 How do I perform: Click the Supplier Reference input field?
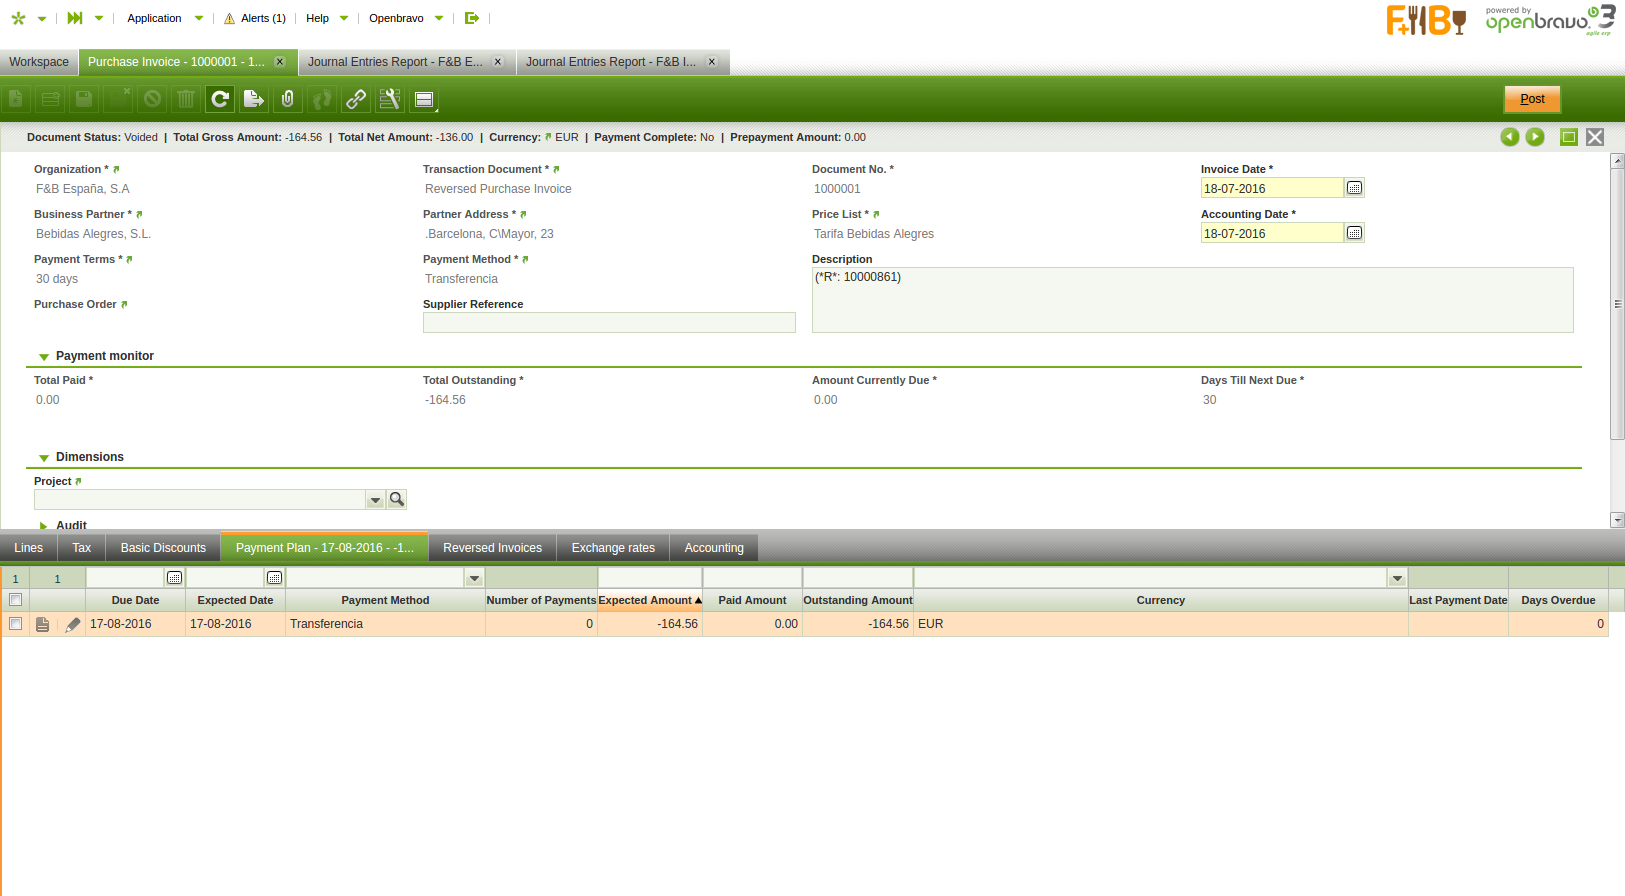point(609,323)
